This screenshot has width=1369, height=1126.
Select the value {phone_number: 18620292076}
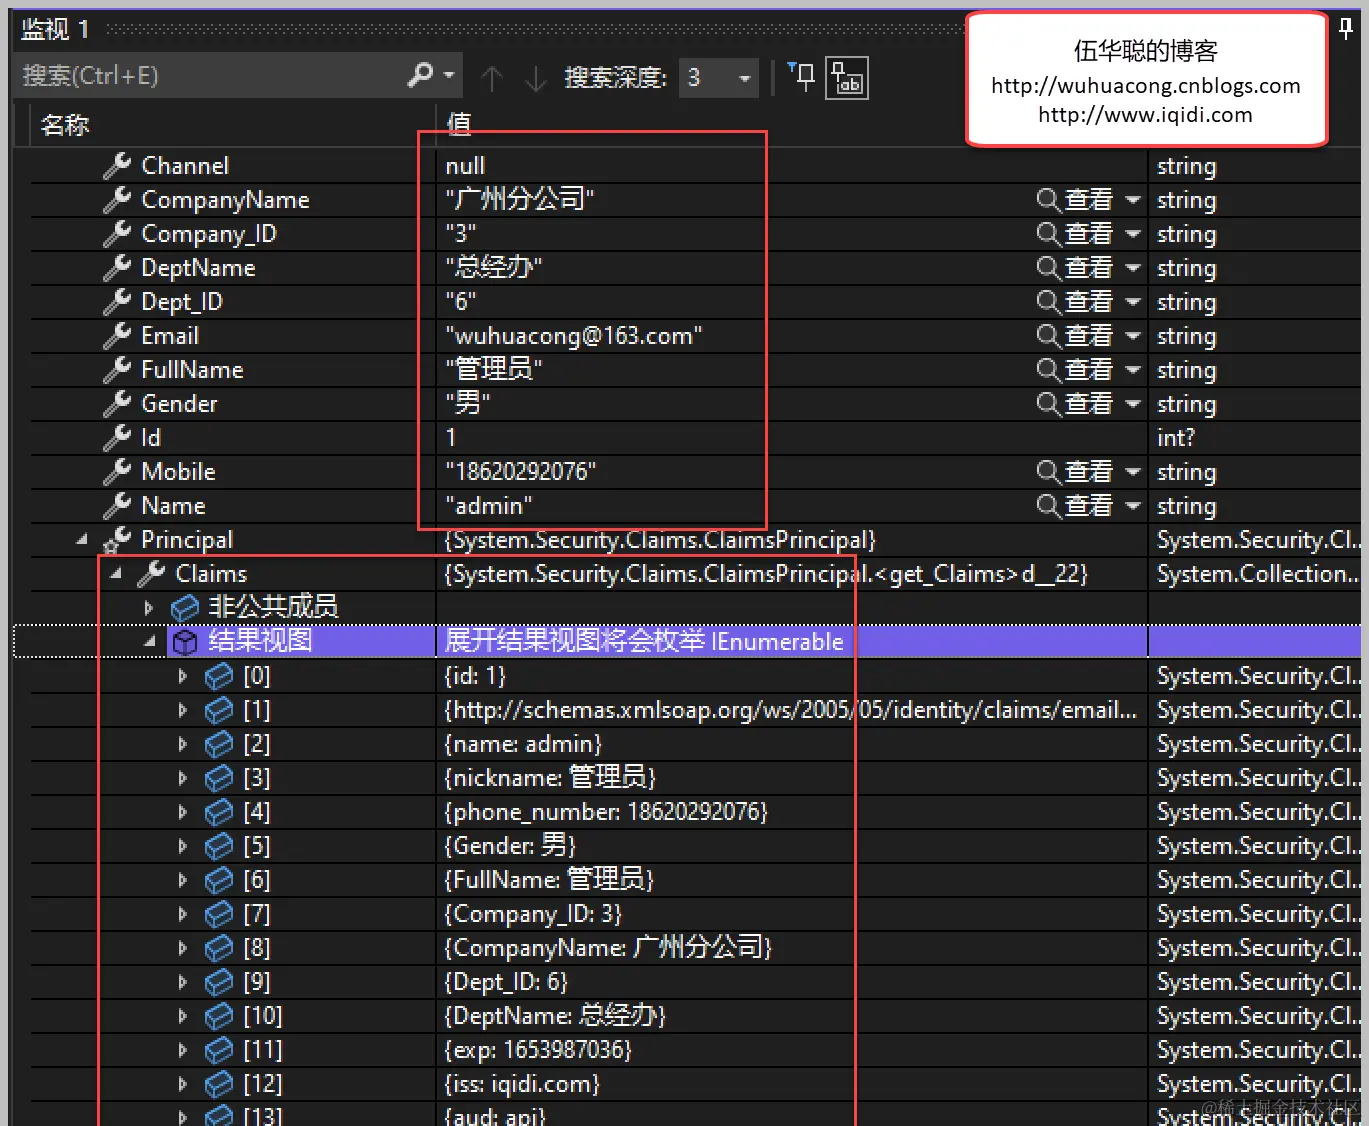606,812
